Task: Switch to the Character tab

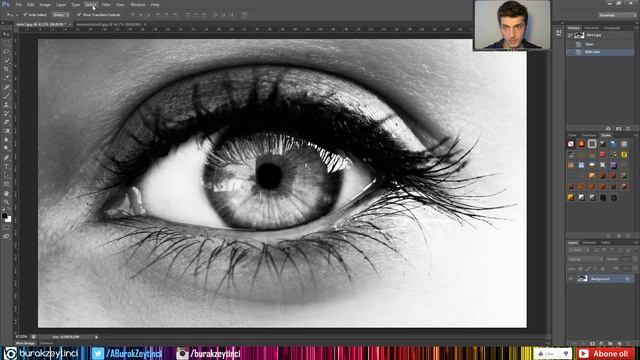Action: 591,28
